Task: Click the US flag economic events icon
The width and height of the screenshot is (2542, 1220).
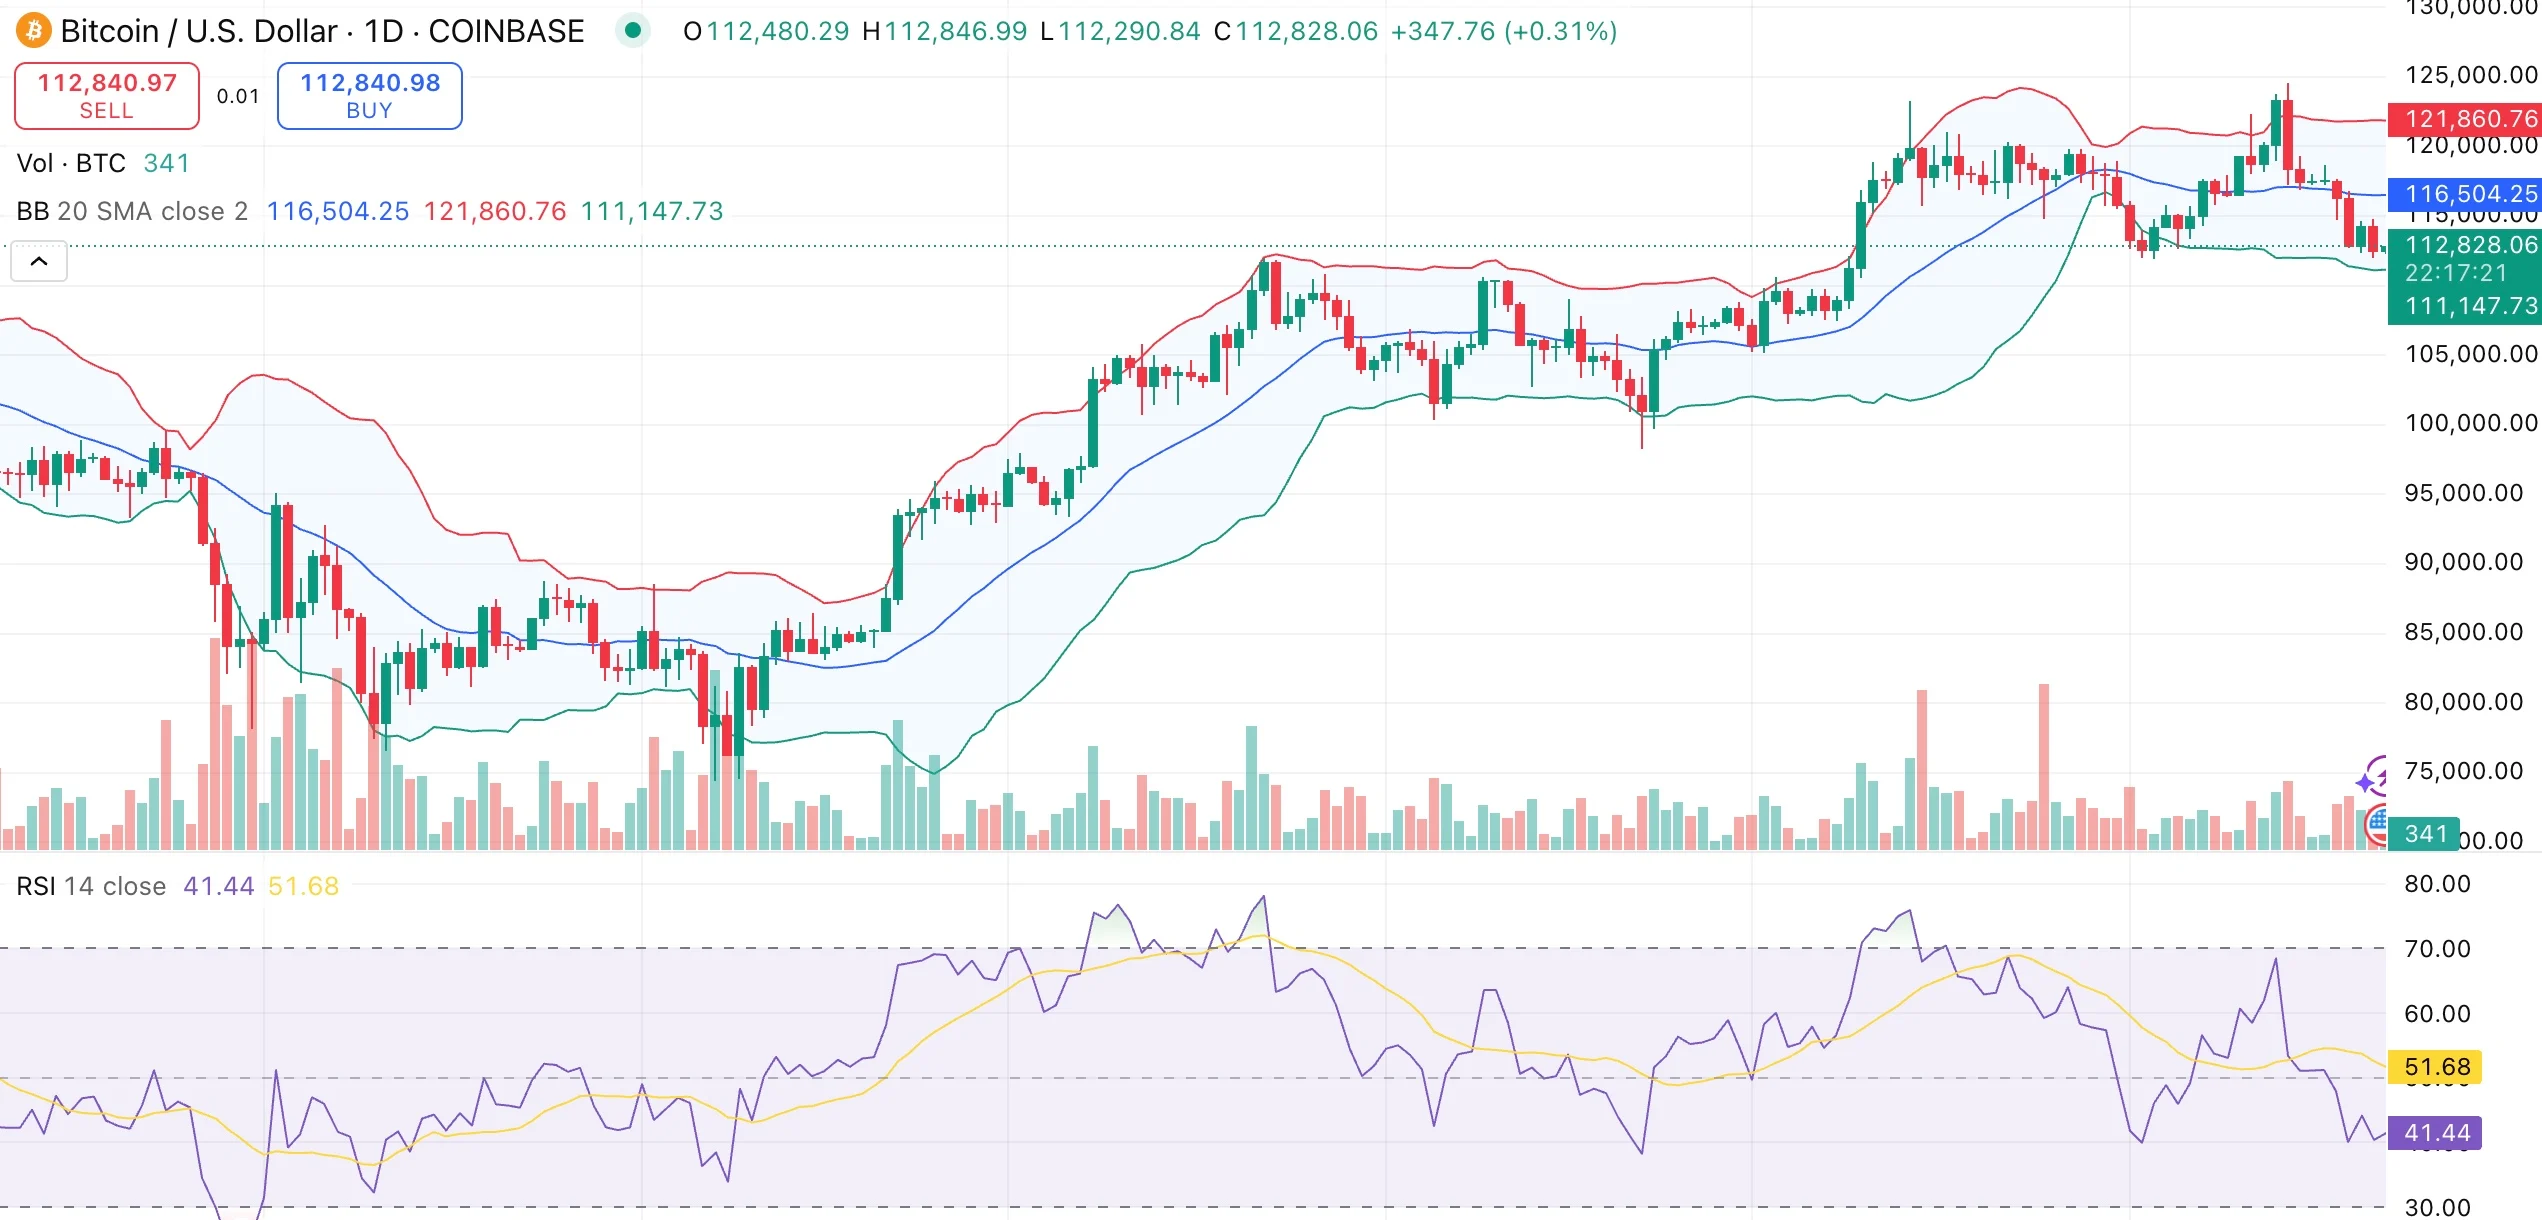Action: point(2376,825)
